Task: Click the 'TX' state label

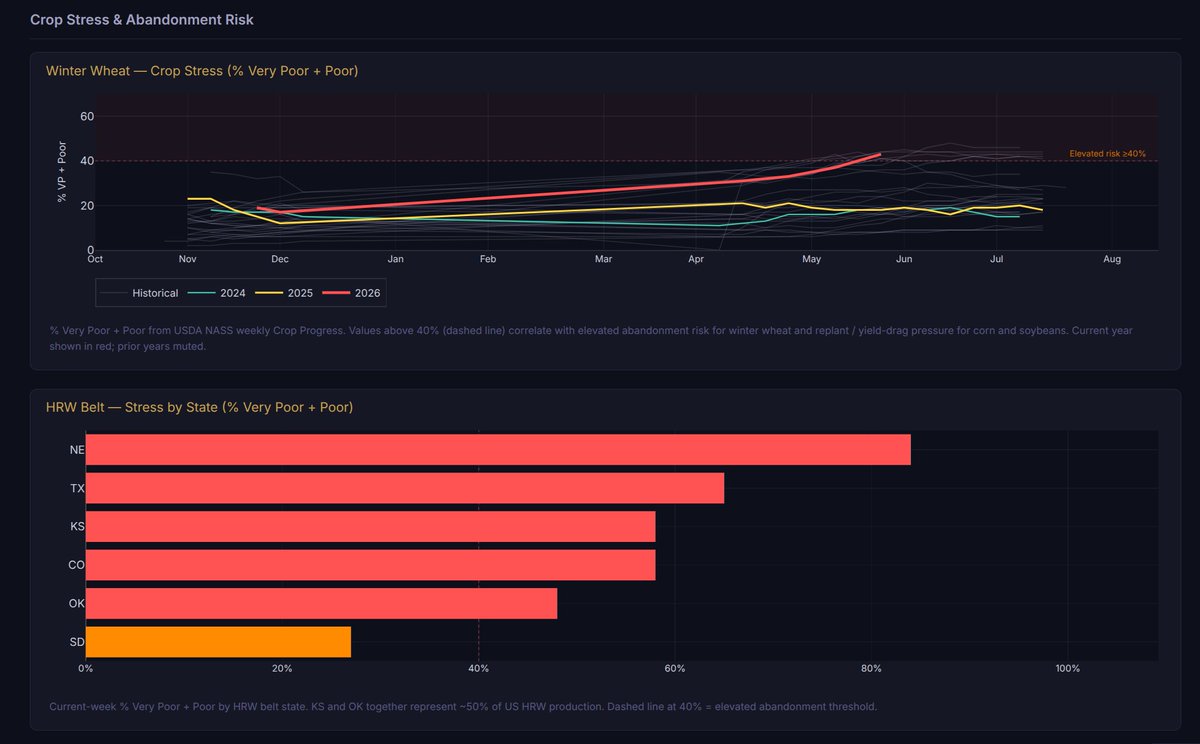Action: [77, 489]
